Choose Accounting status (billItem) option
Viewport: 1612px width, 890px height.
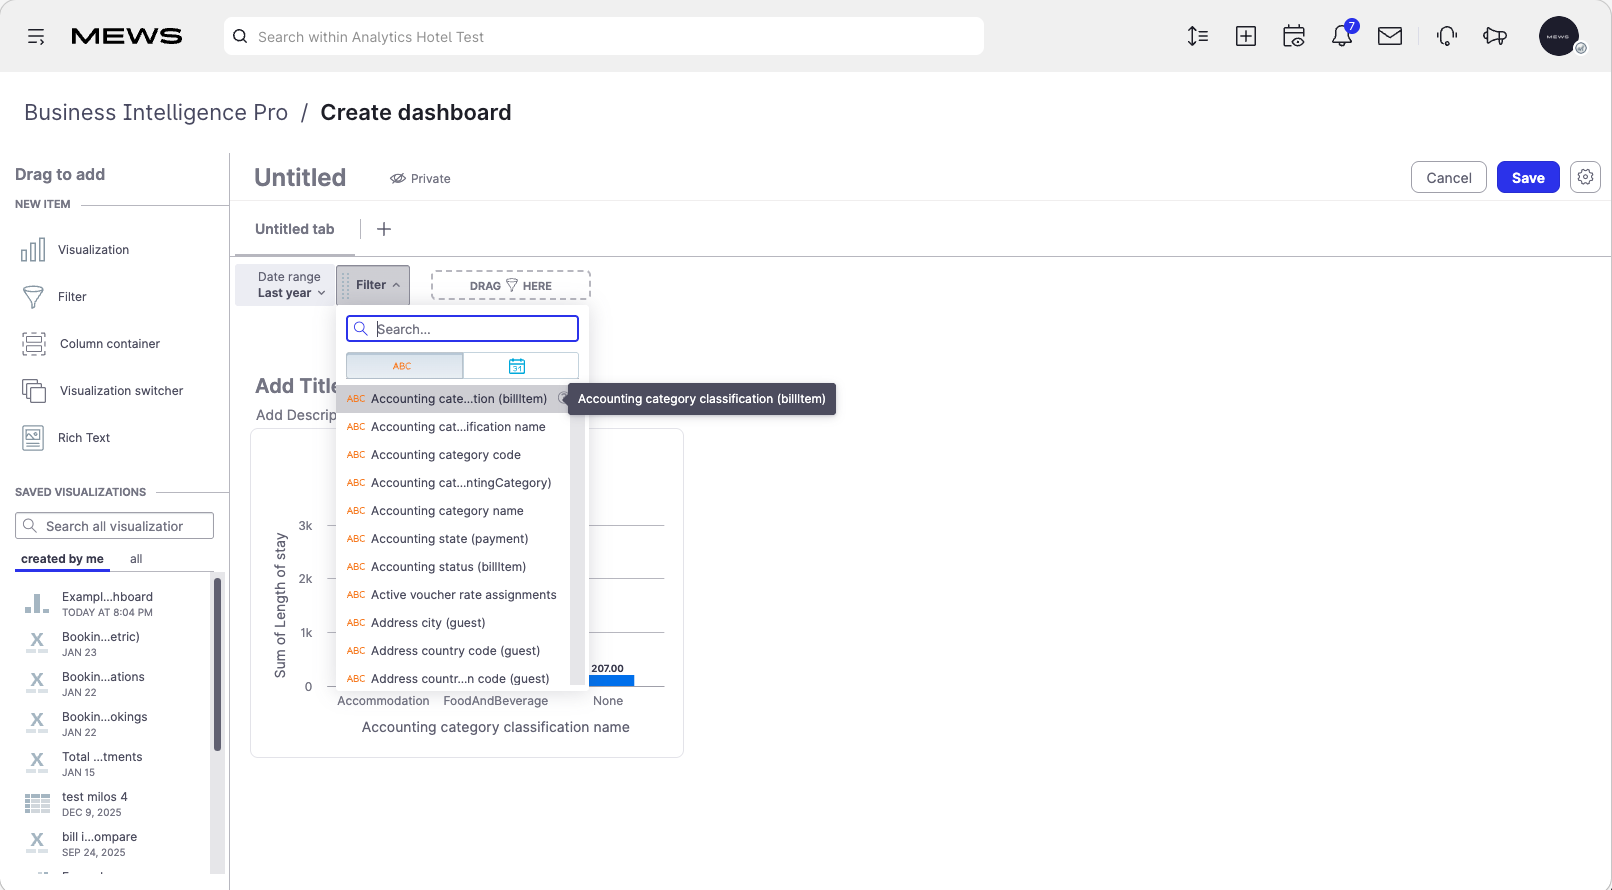453,567
